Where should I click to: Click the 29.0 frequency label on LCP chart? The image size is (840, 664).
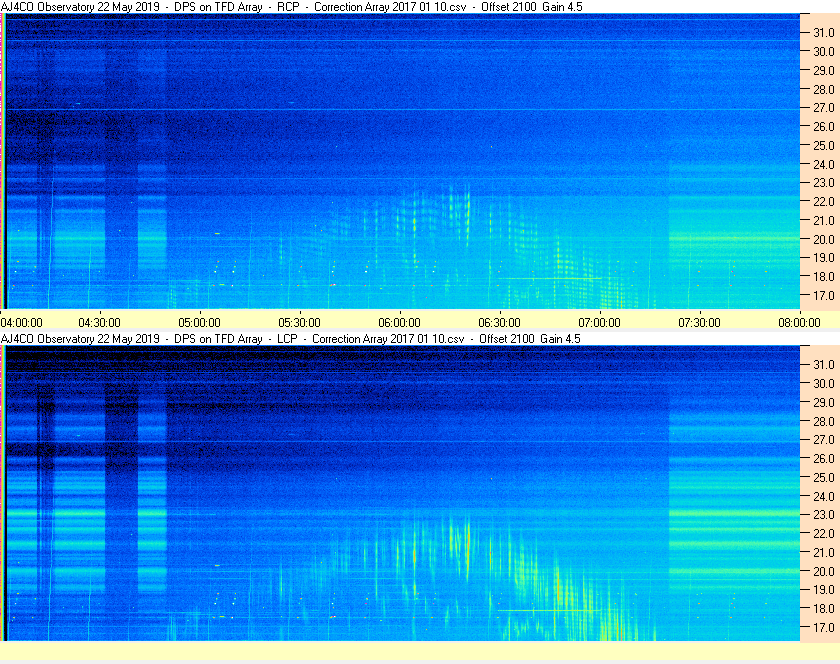824,402
